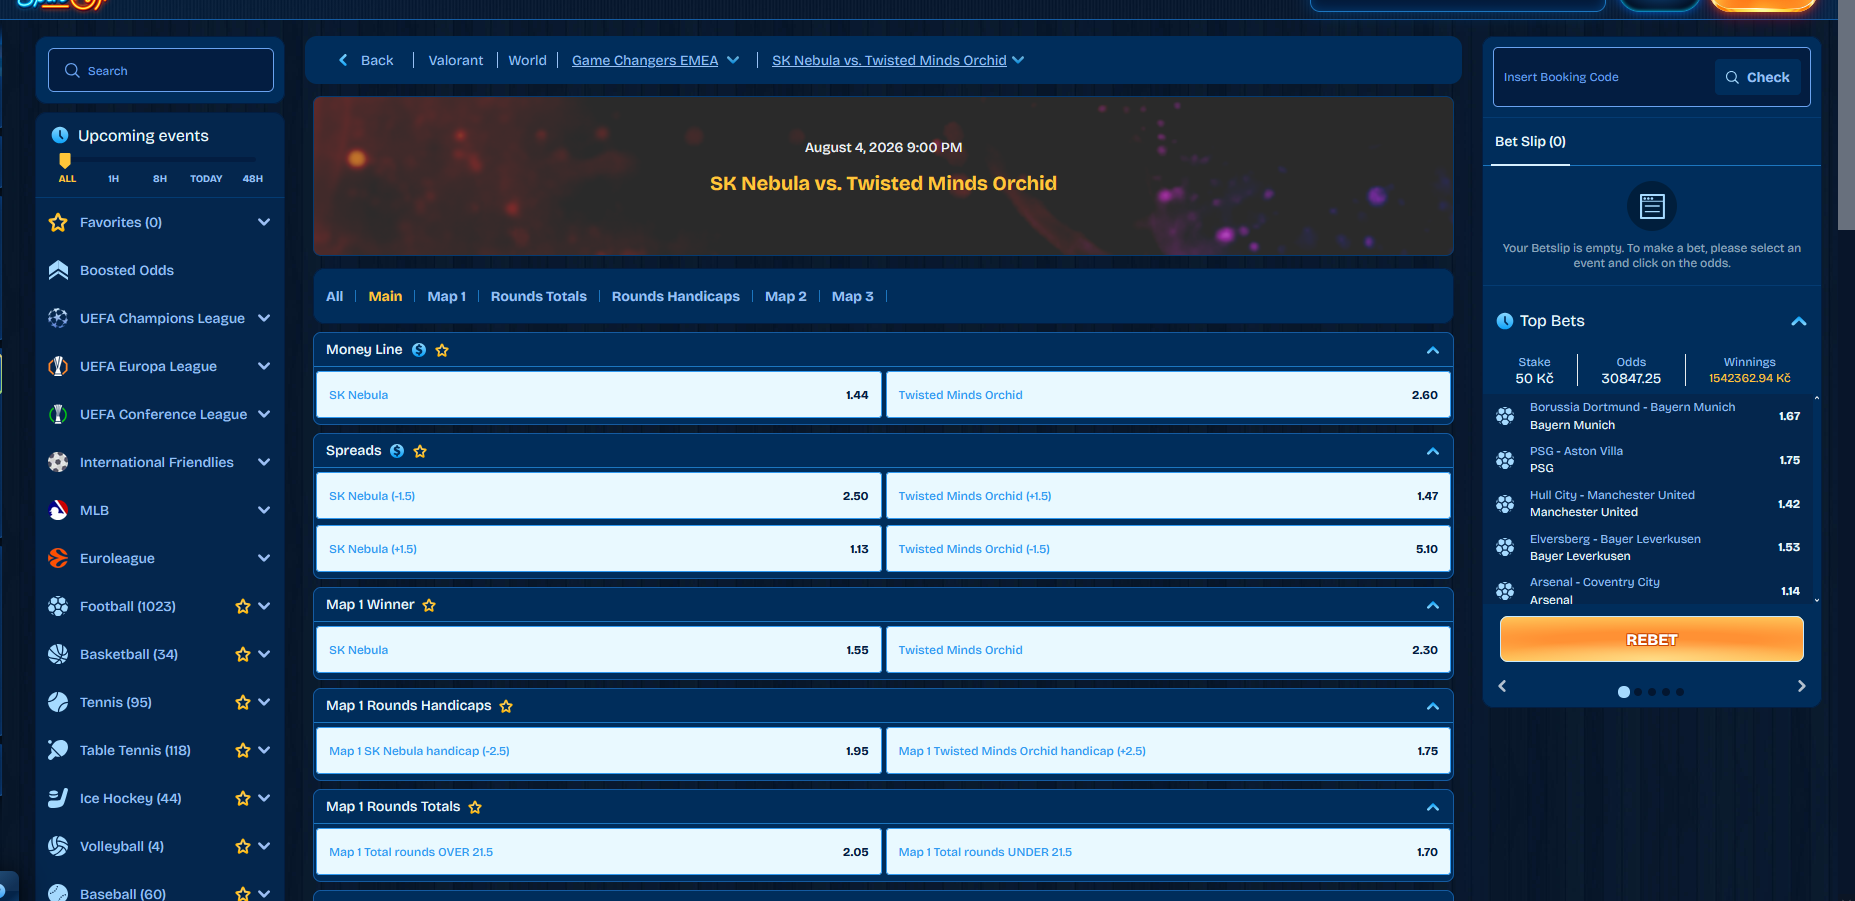
Task: Click the cash-out coin icon beside Spreads
Action: (397, 451)
